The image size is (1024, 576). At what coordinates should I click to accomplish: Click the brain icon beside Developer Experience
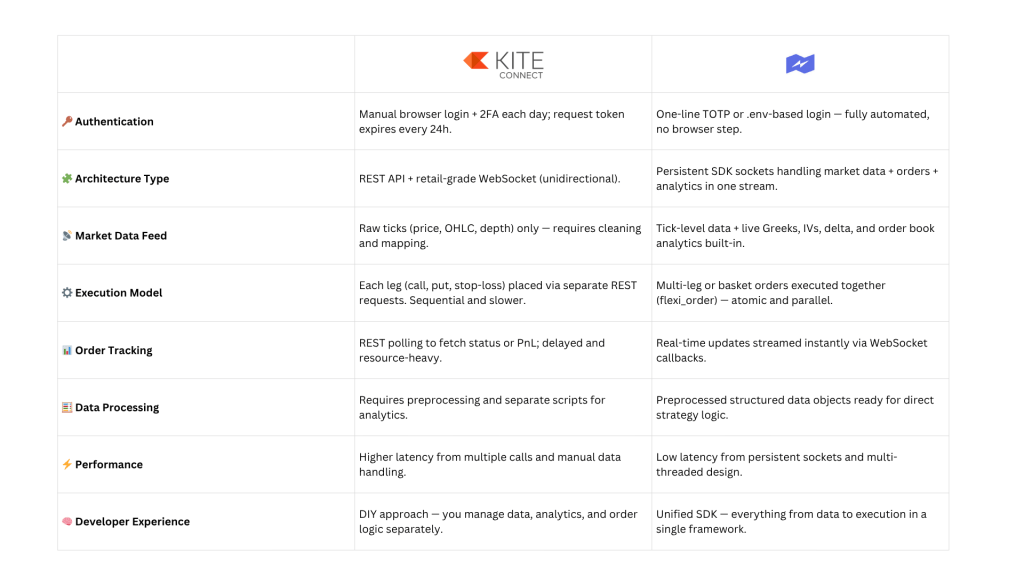[x=67, y=522]
